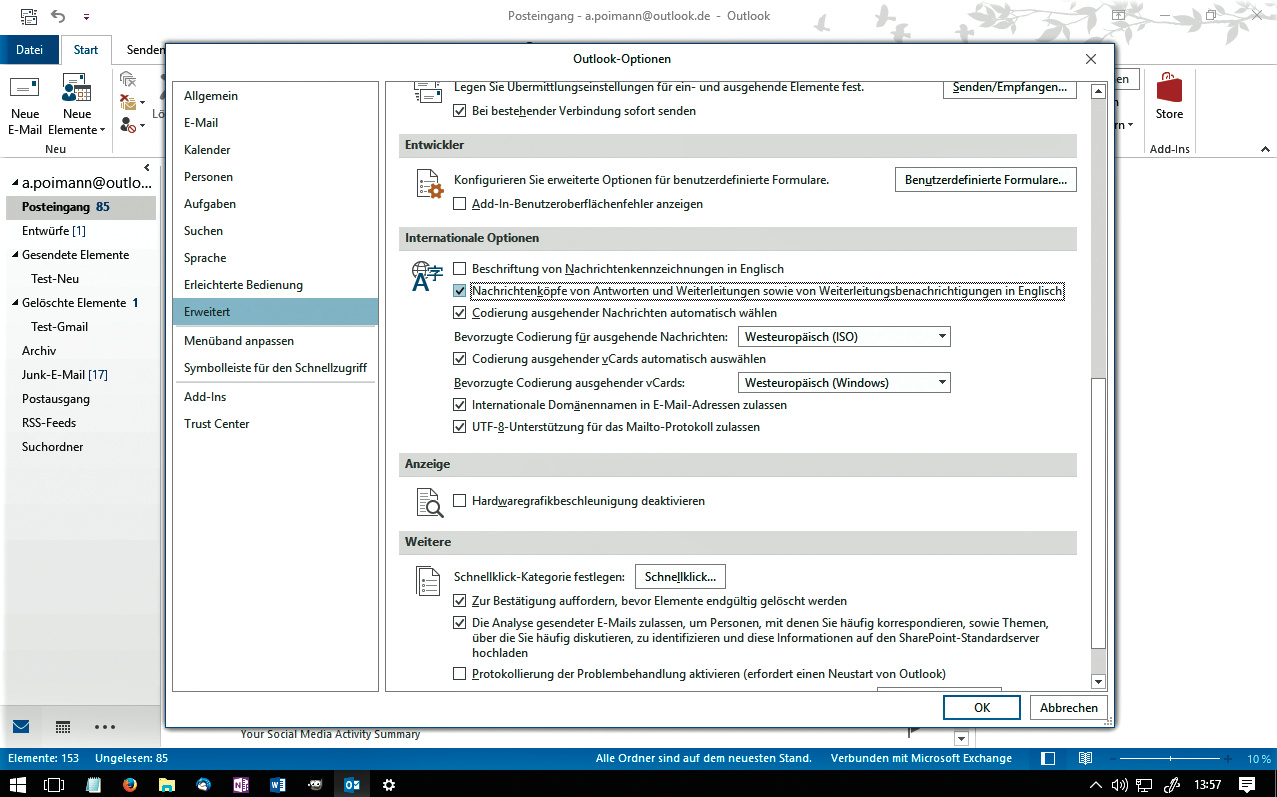This screenshot has height=797, width=1277.
Task: Open more navigation options (three dots)
Action: [x=105, y=727]
